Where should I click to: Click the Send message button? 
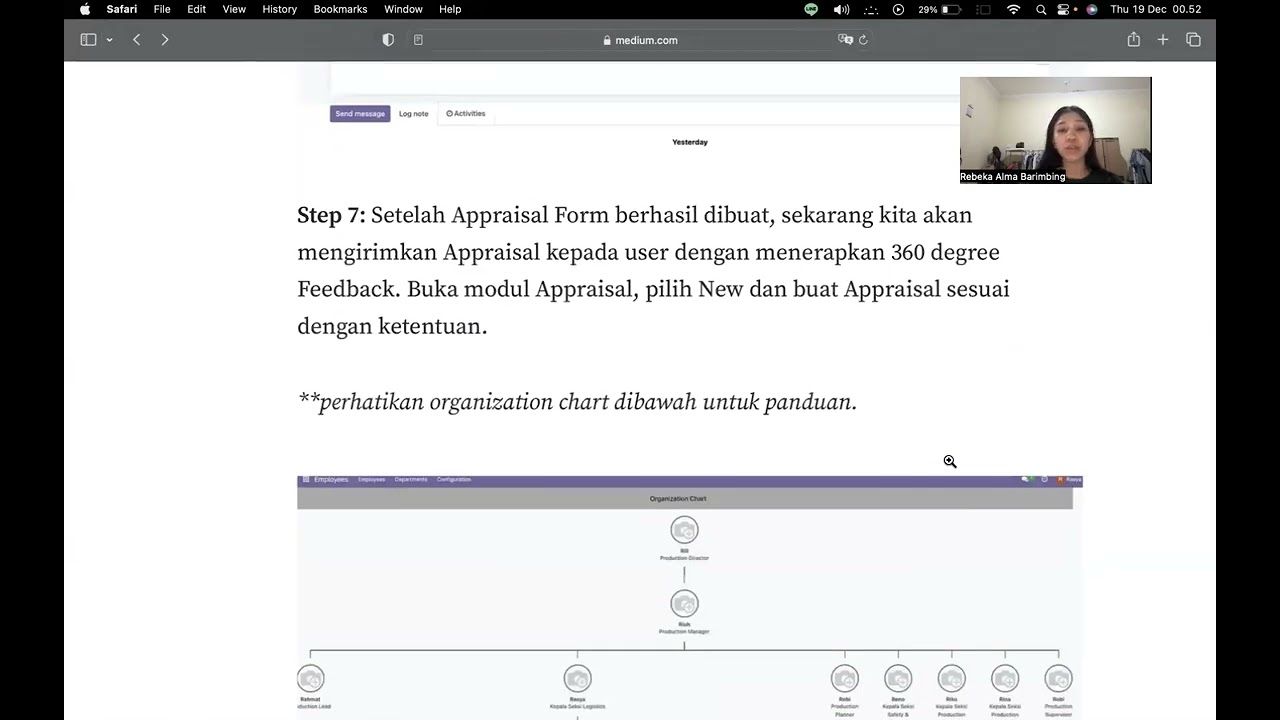click(360, 114)
